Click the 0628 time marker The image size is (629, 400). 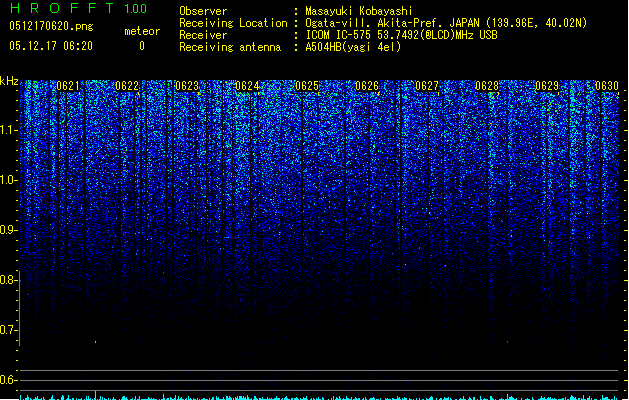tap(487, 86)
